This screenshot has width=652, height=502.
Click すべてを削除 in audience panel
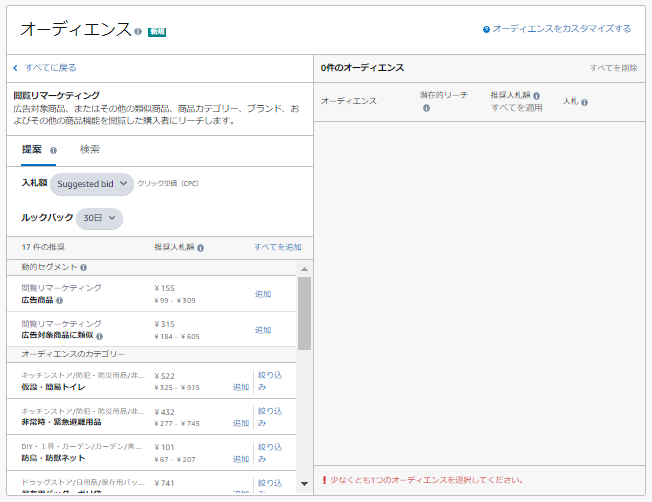[x=613, y=68]
